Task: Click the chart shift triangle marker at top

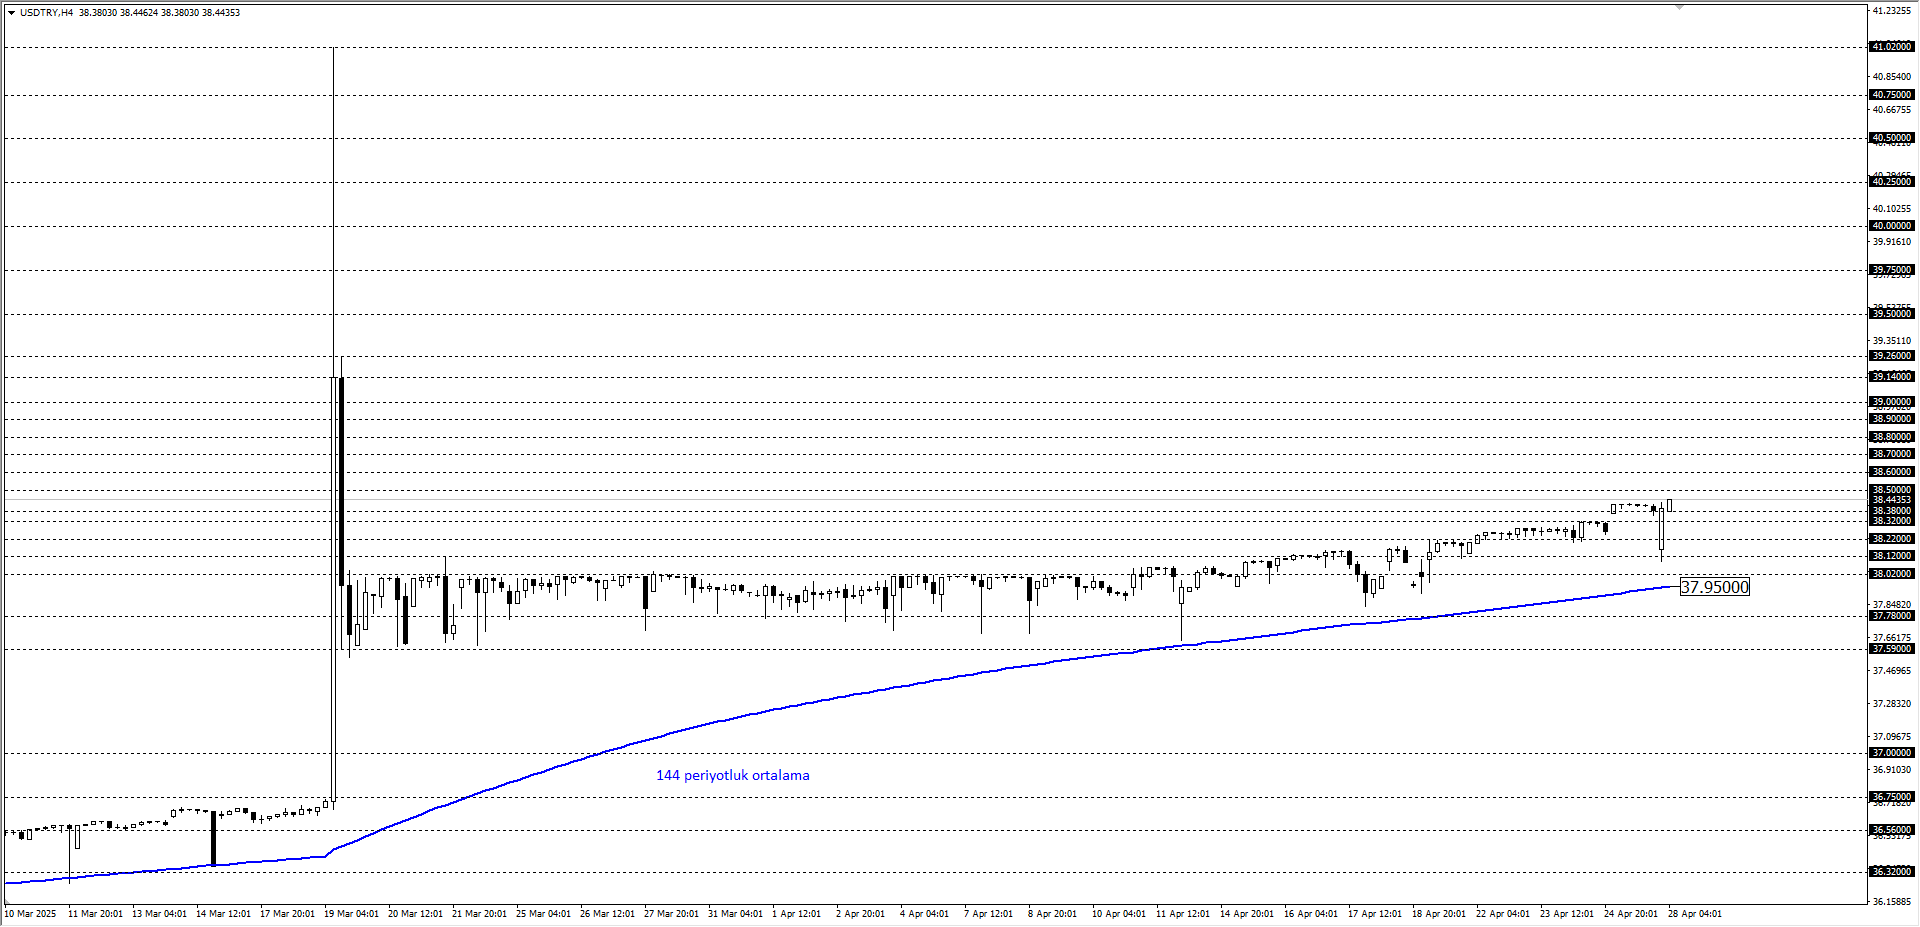Action: [x=1680, y=8]
